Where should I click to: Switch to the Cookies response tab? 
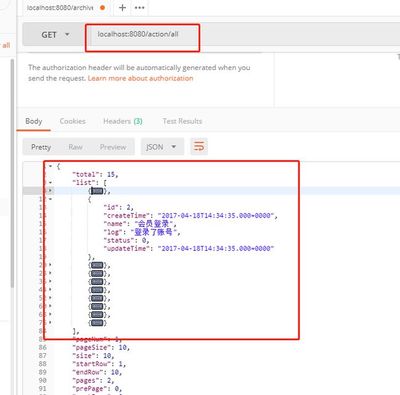pos(73,121)
